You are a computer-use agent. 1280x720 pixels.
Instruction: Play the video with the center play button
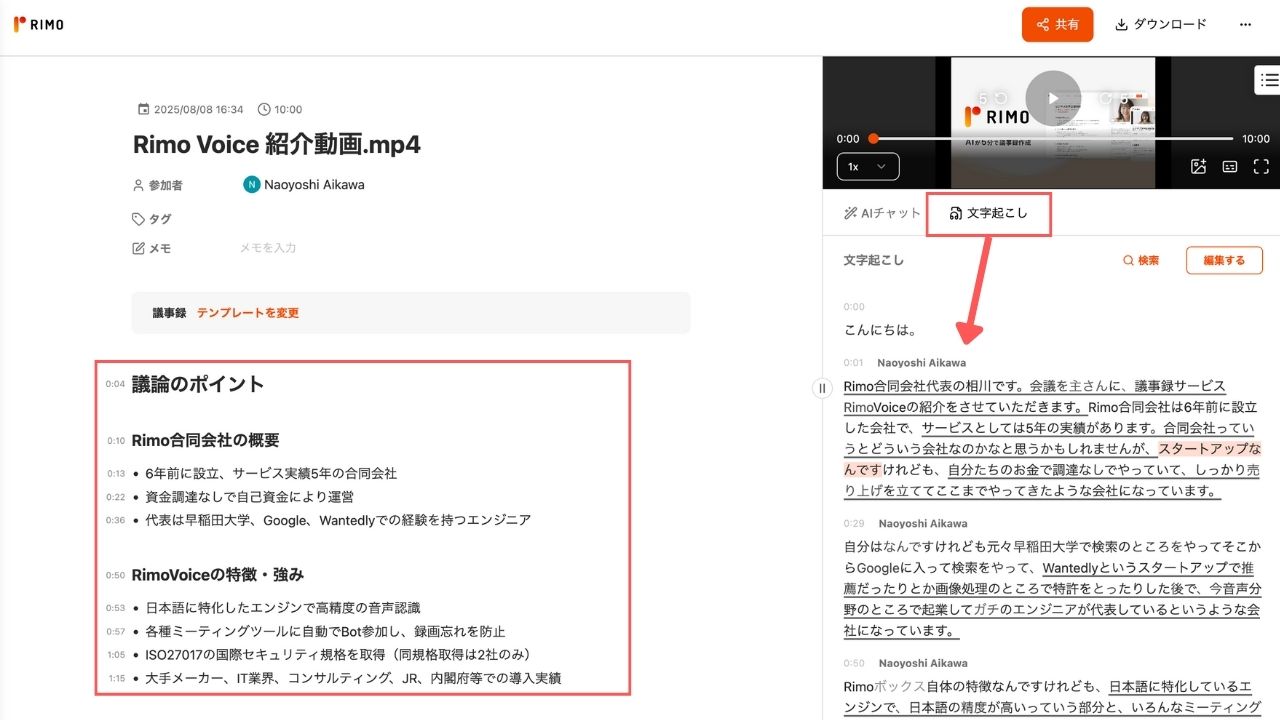coord(1052,98)
